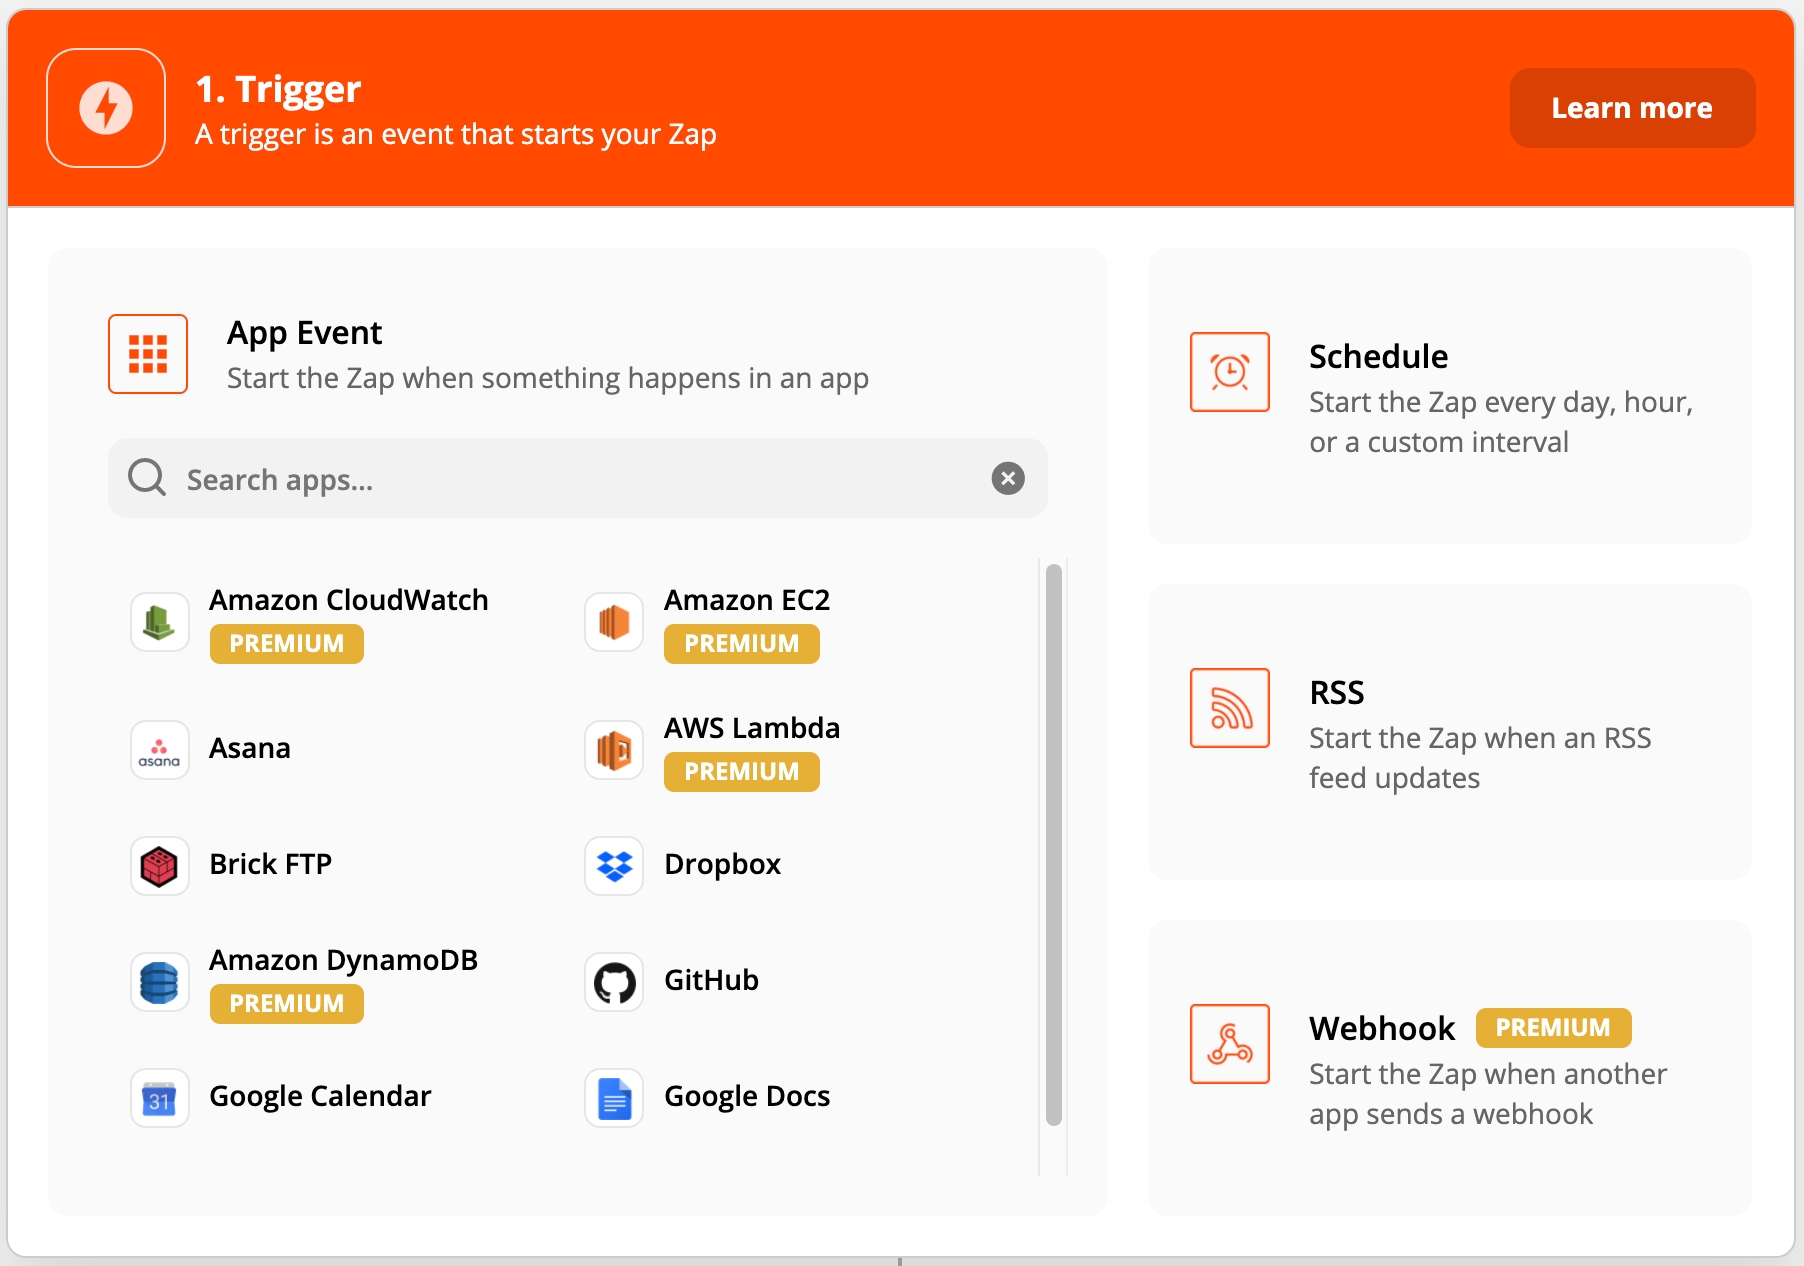Image resolution: width=1804 pixels, height=1266 pixels.
Task: Select the Schedule trigger title
Action: pyautogui.click(x=1378, y=357)
